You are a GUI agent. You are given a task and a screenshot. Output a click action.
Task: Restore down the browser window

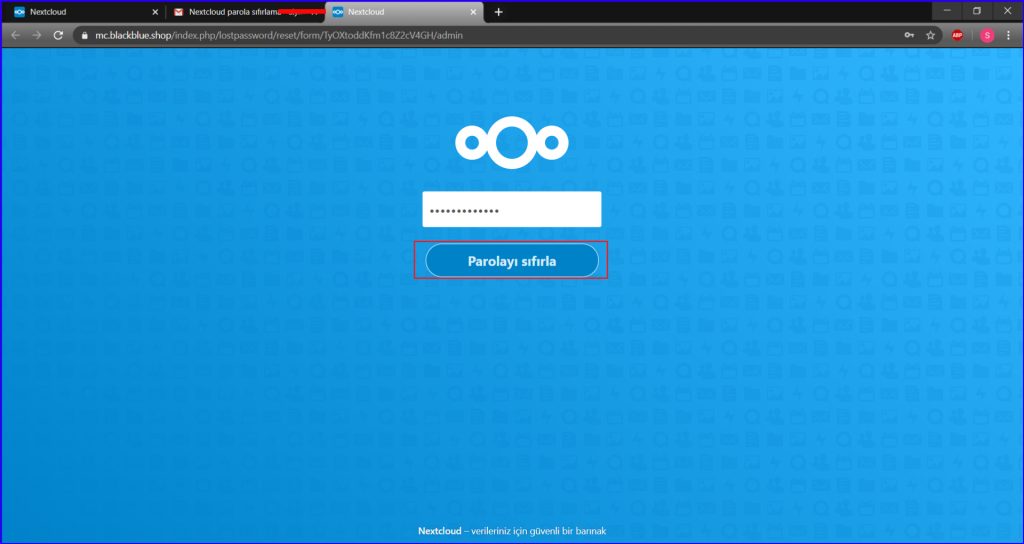coord(977,11)
